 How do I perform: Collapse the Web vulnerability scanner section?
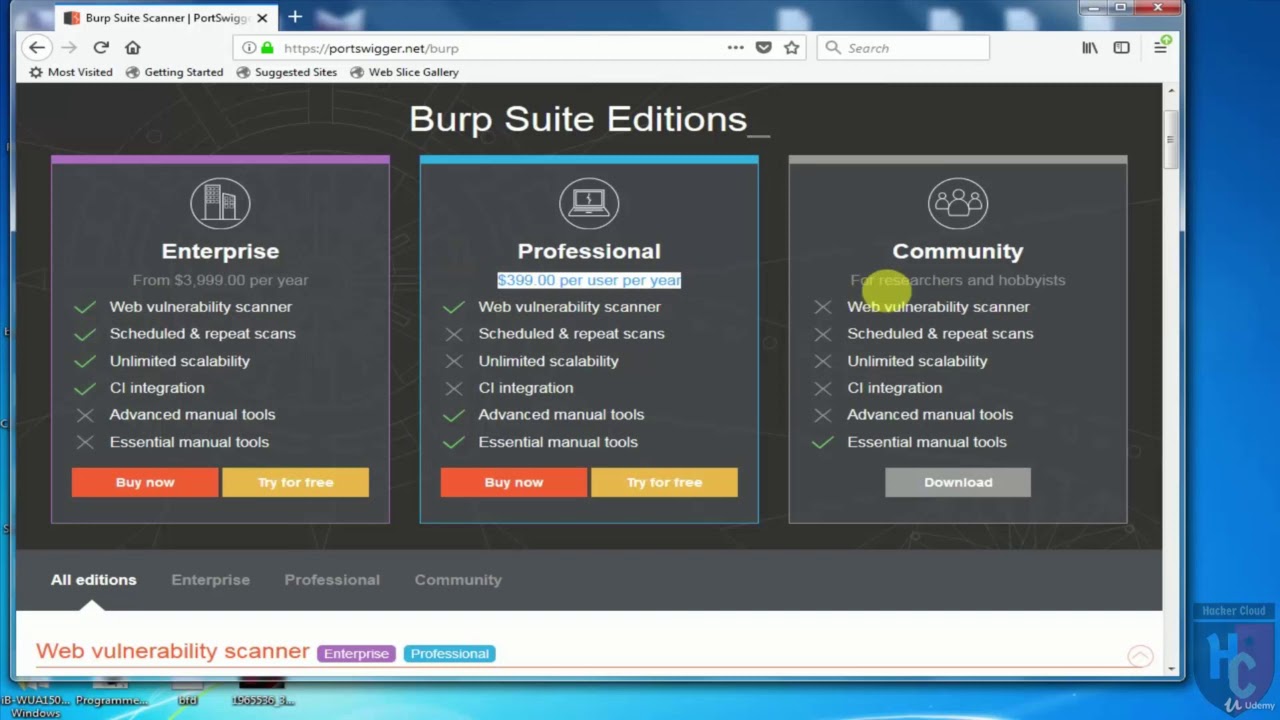coord(1140,656)
